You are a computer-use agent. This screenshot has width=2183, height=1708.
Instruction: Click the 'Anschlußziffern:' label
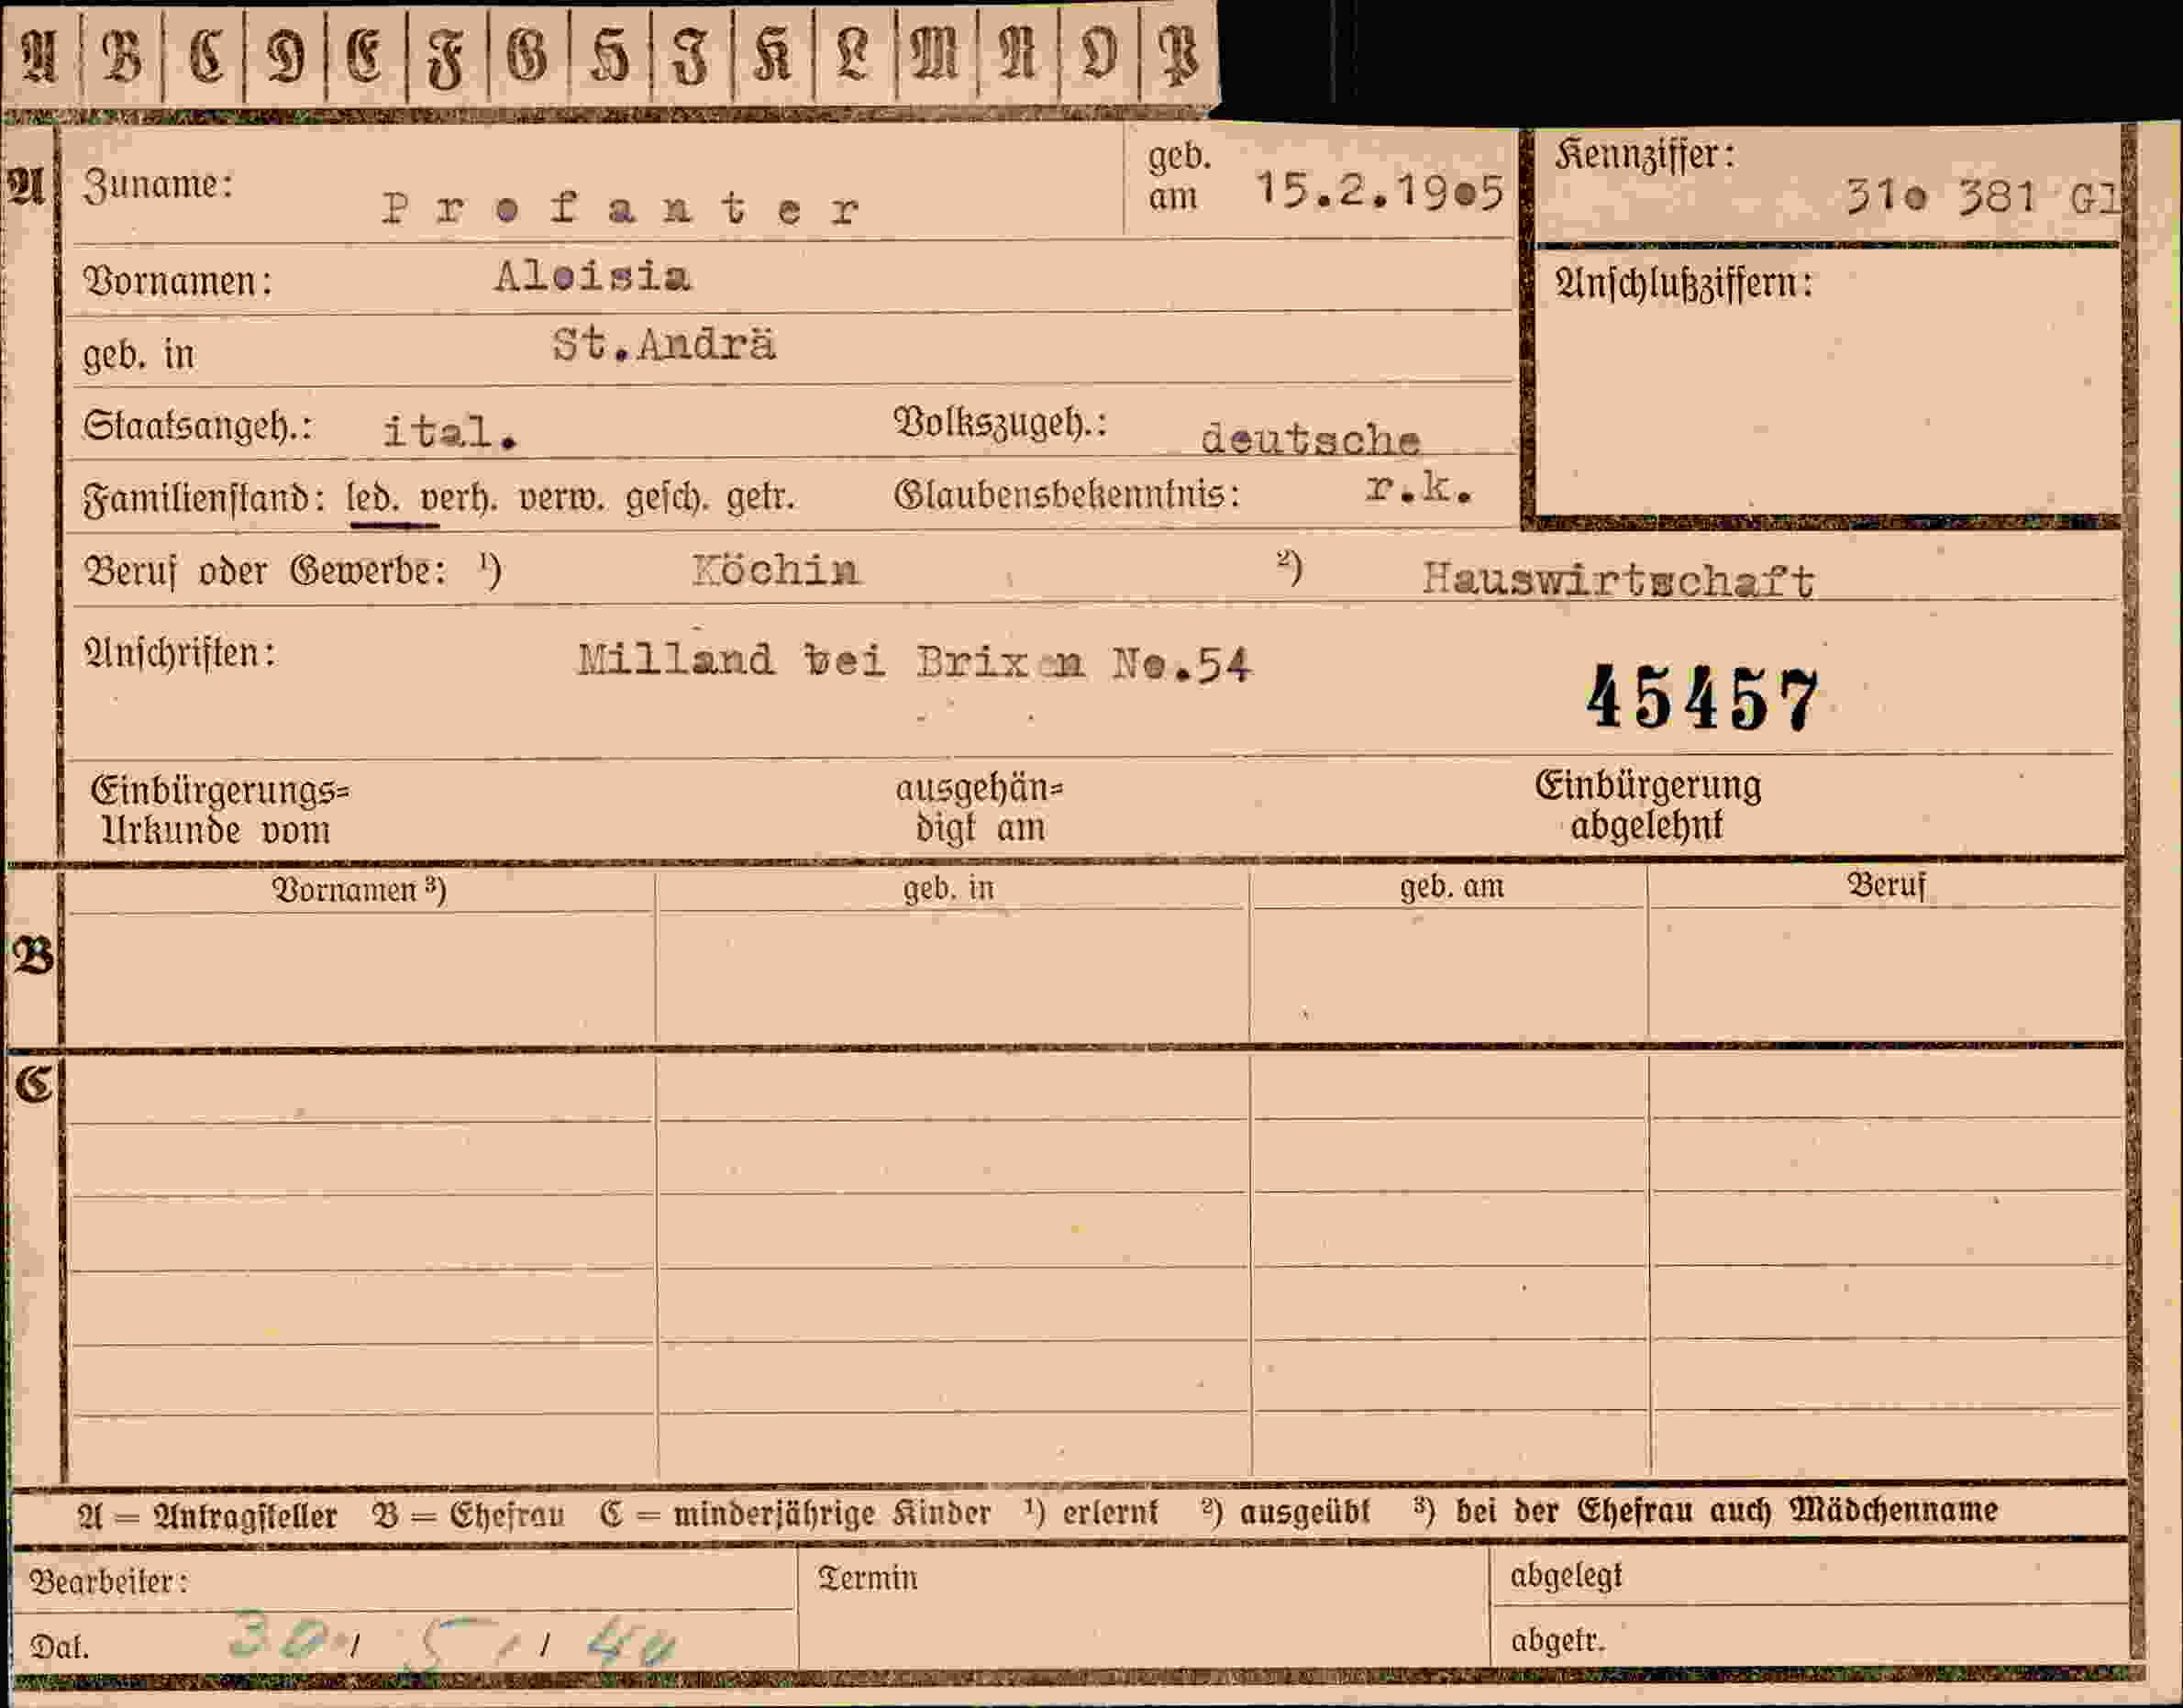pos(1684,284)
